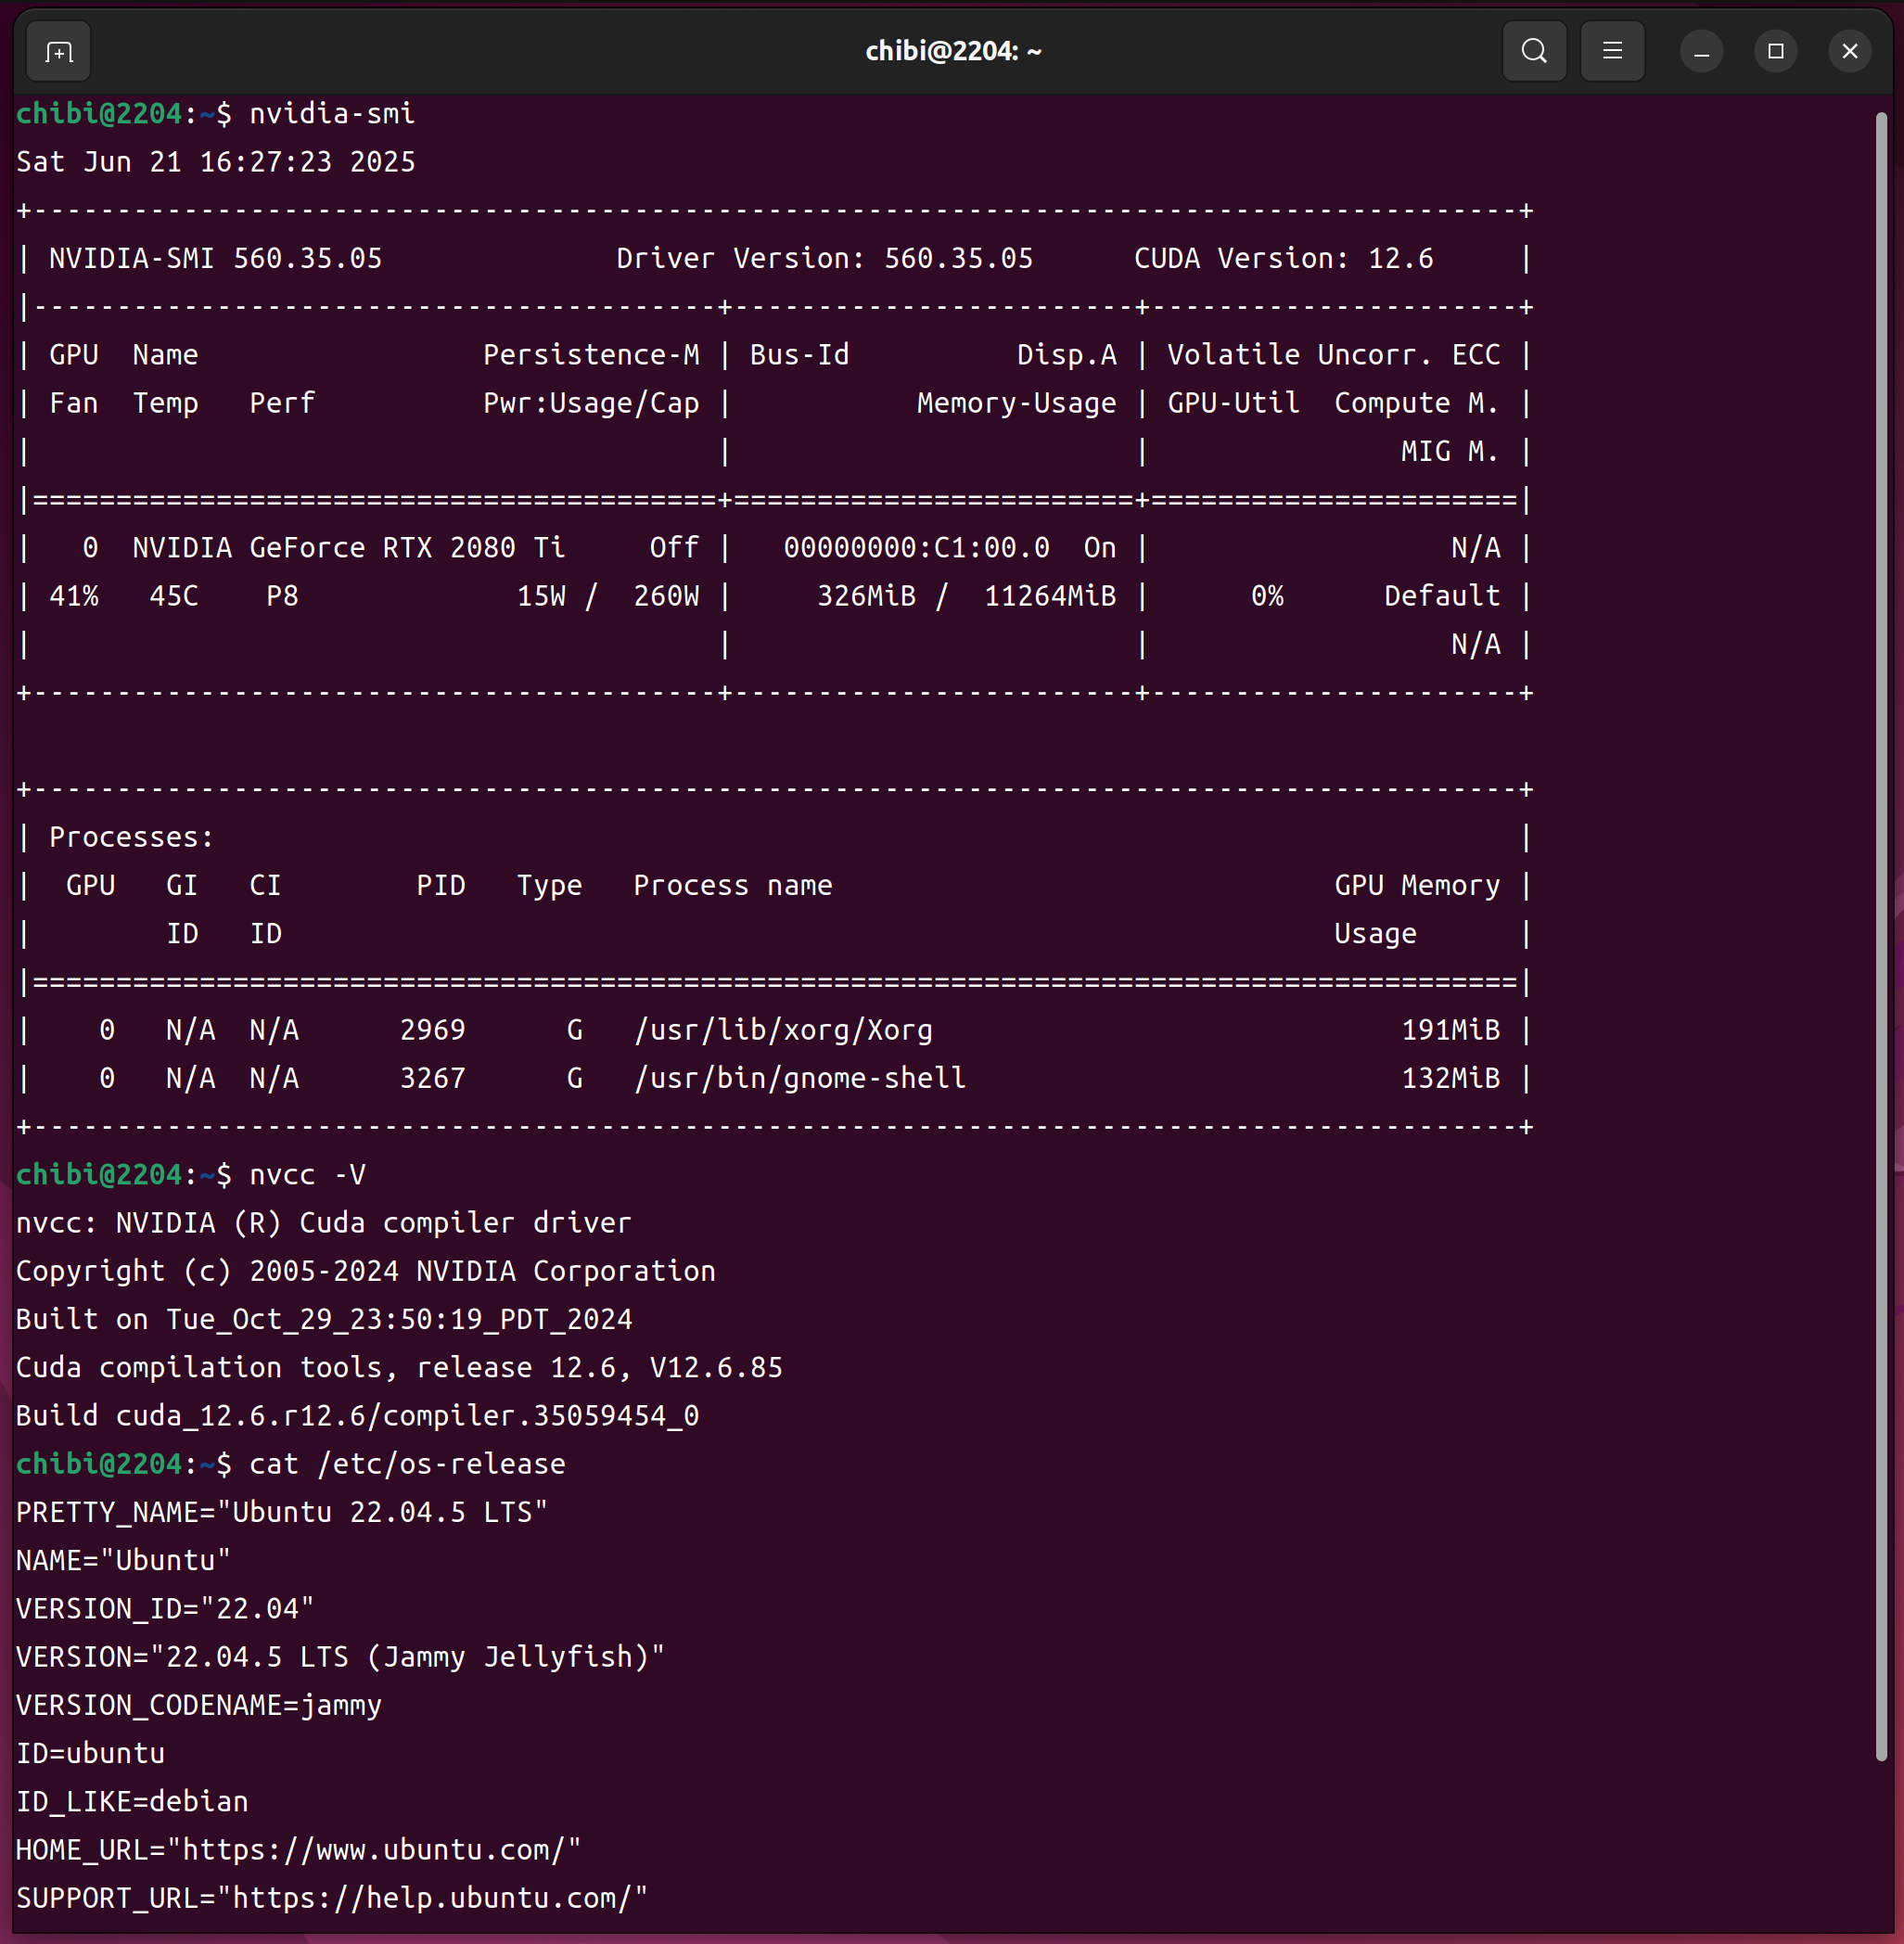Click the search magnifier icon

(x=1533, y=51)
